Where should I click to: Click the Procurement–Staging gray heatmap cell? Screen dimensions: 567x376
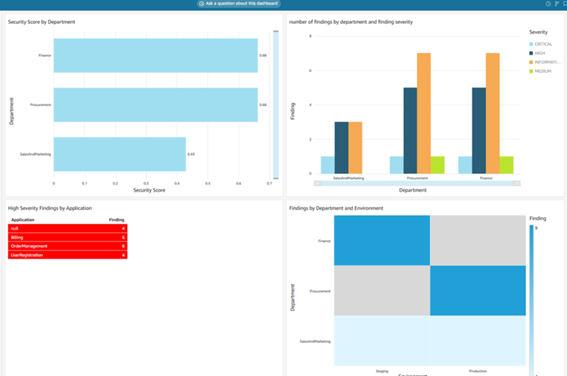point(382,291)
